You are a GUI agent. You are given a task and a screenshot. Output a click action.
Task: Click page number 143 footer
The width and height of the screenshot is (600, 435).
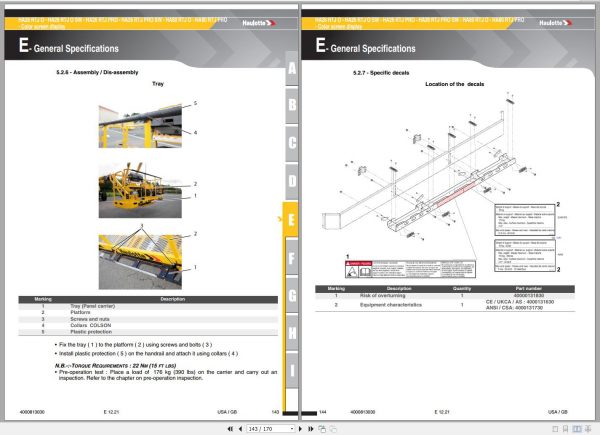[275, 412]
